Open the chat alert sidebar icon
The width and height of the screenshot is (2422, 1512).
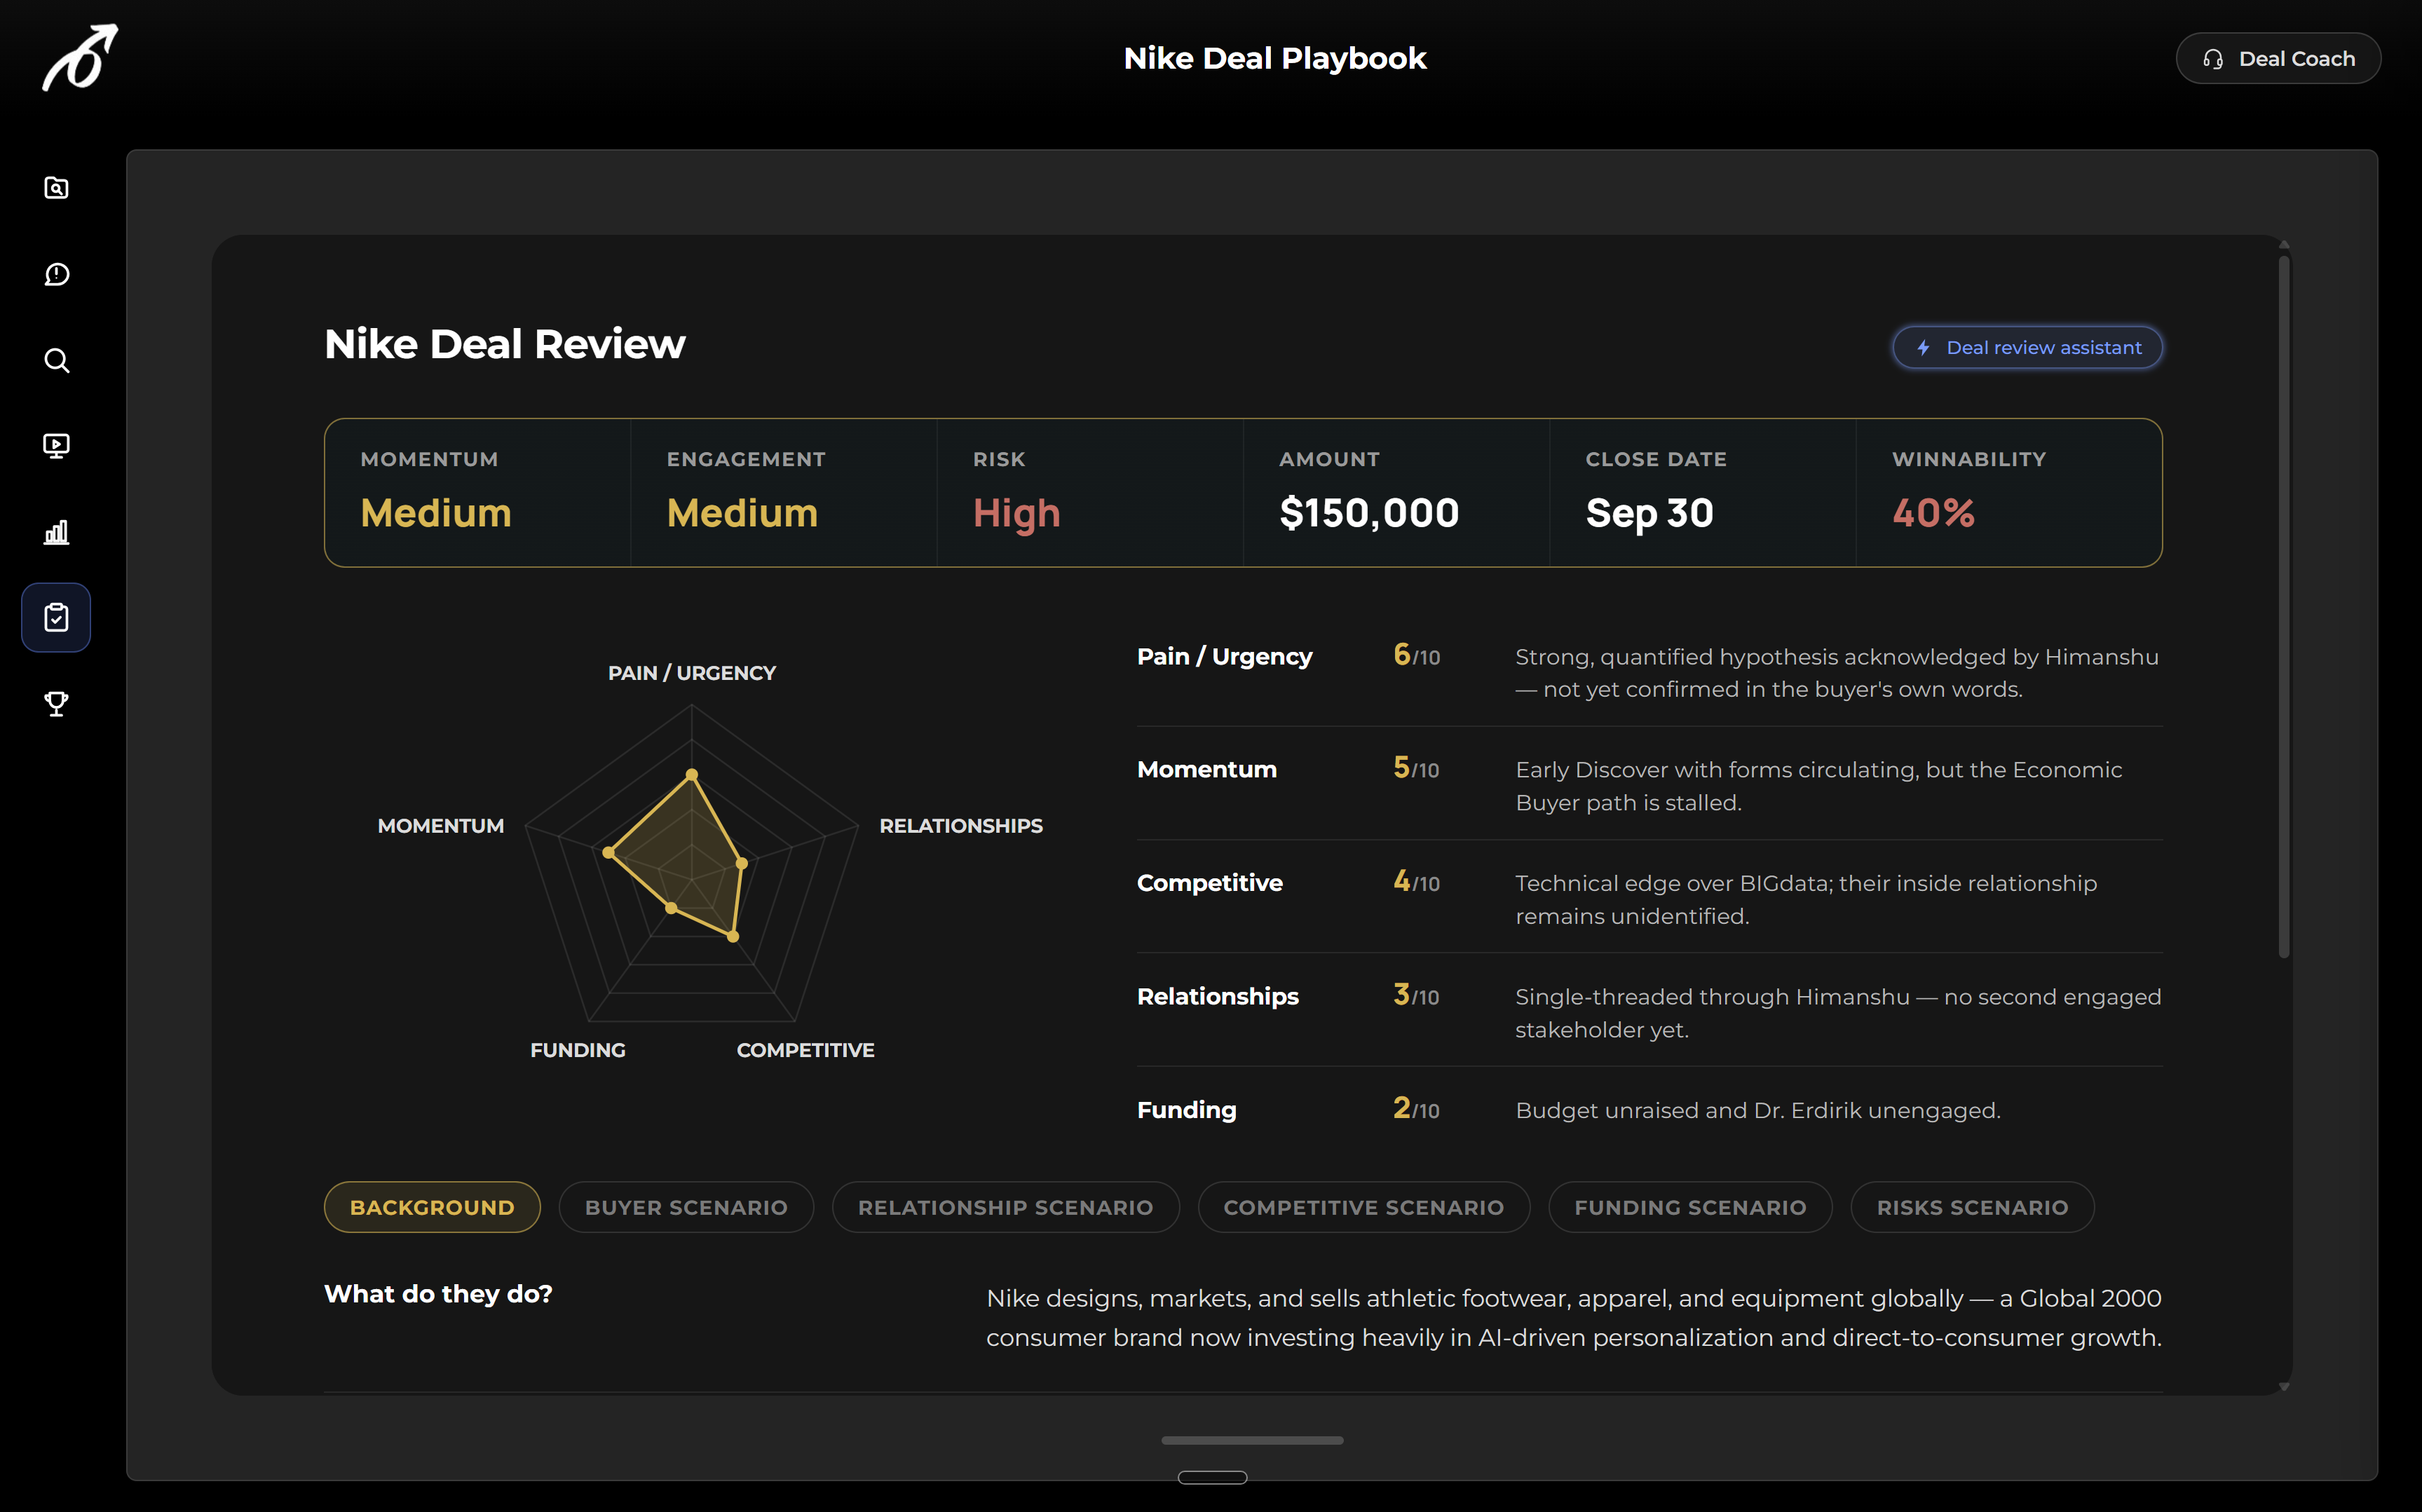[x=57, y=274]
